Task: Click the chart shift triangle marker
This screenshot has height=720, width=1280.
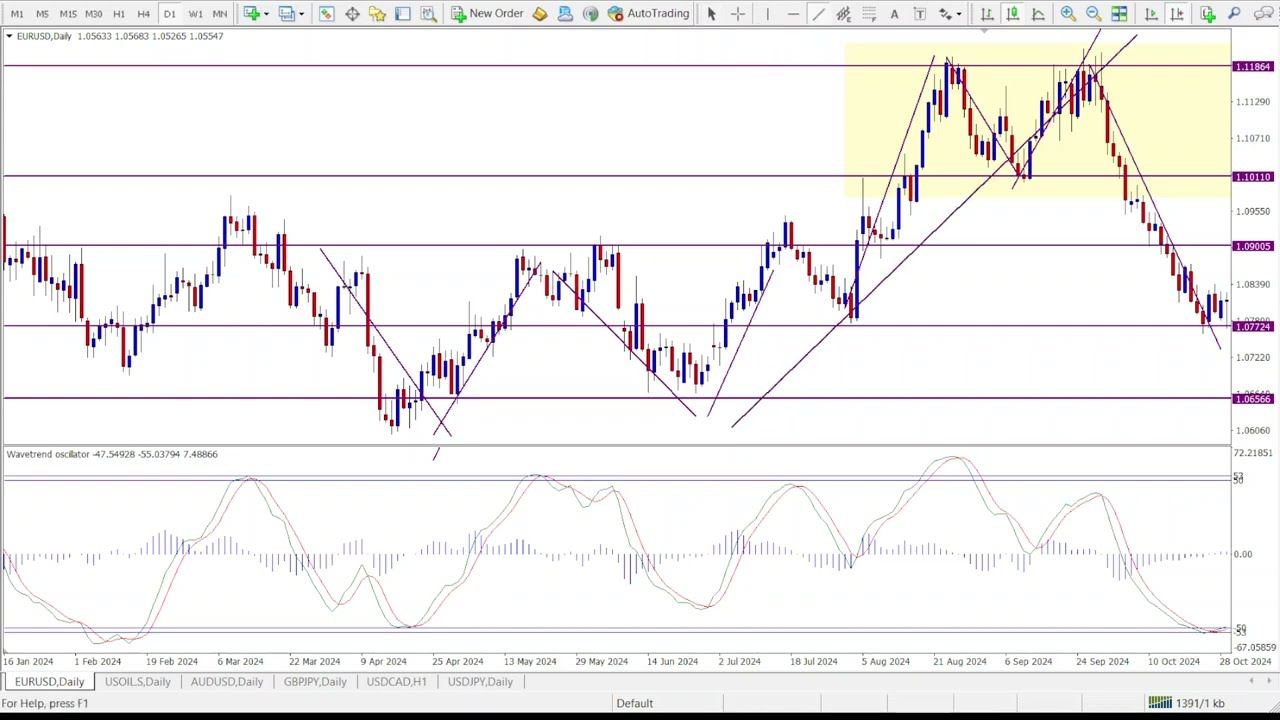Action: point(984,32)
